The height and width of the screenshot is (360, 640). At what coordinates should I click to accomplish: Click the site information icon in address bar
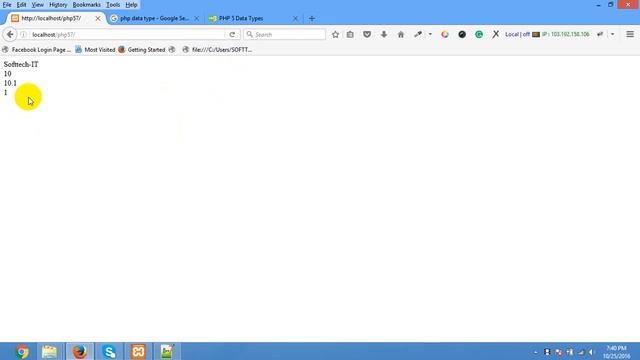tap(24, 35)
